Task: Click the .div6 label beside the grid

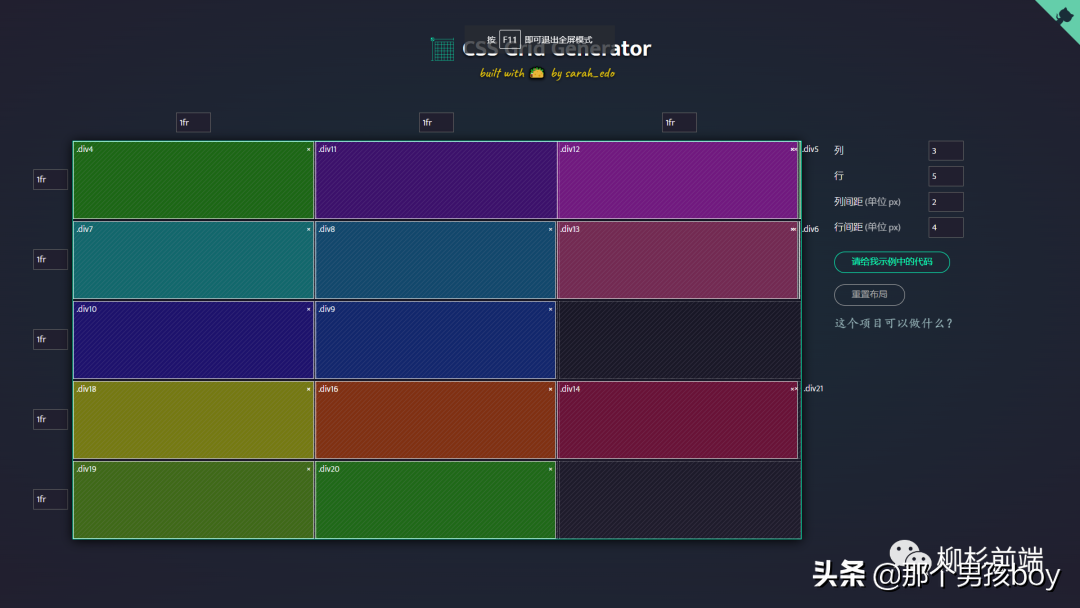Action: [811, 229]
